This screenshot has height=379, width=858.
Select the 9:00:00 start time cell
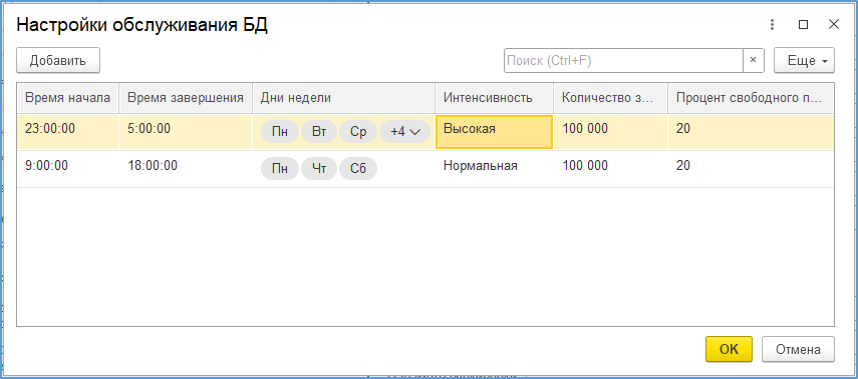tap(68, 169)
